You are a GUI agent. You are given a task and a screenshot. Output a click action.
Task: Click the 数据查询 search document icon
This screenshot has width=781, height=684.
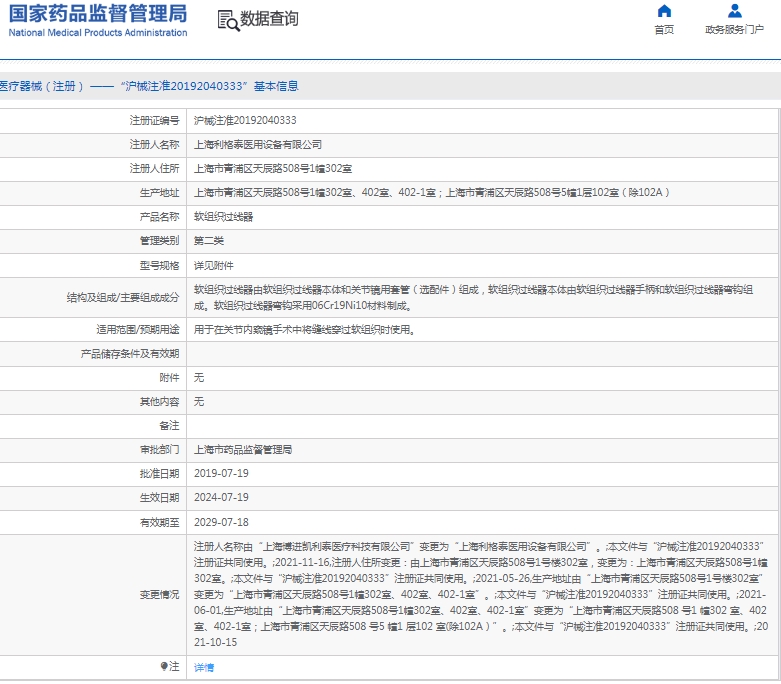[x=228, y=20]
